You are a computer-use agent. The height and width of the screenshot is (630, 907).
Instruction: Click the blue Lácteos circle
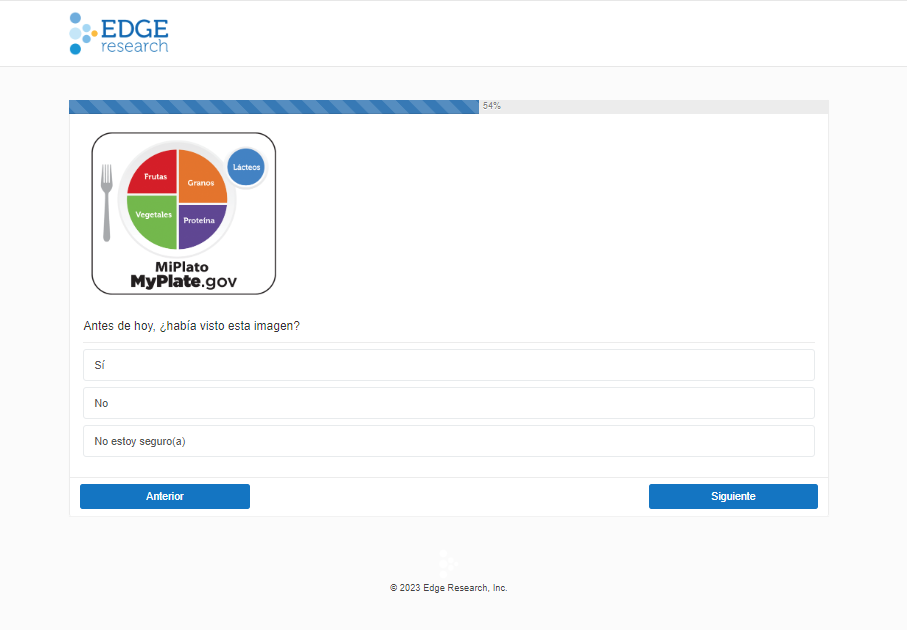(246, 167)
